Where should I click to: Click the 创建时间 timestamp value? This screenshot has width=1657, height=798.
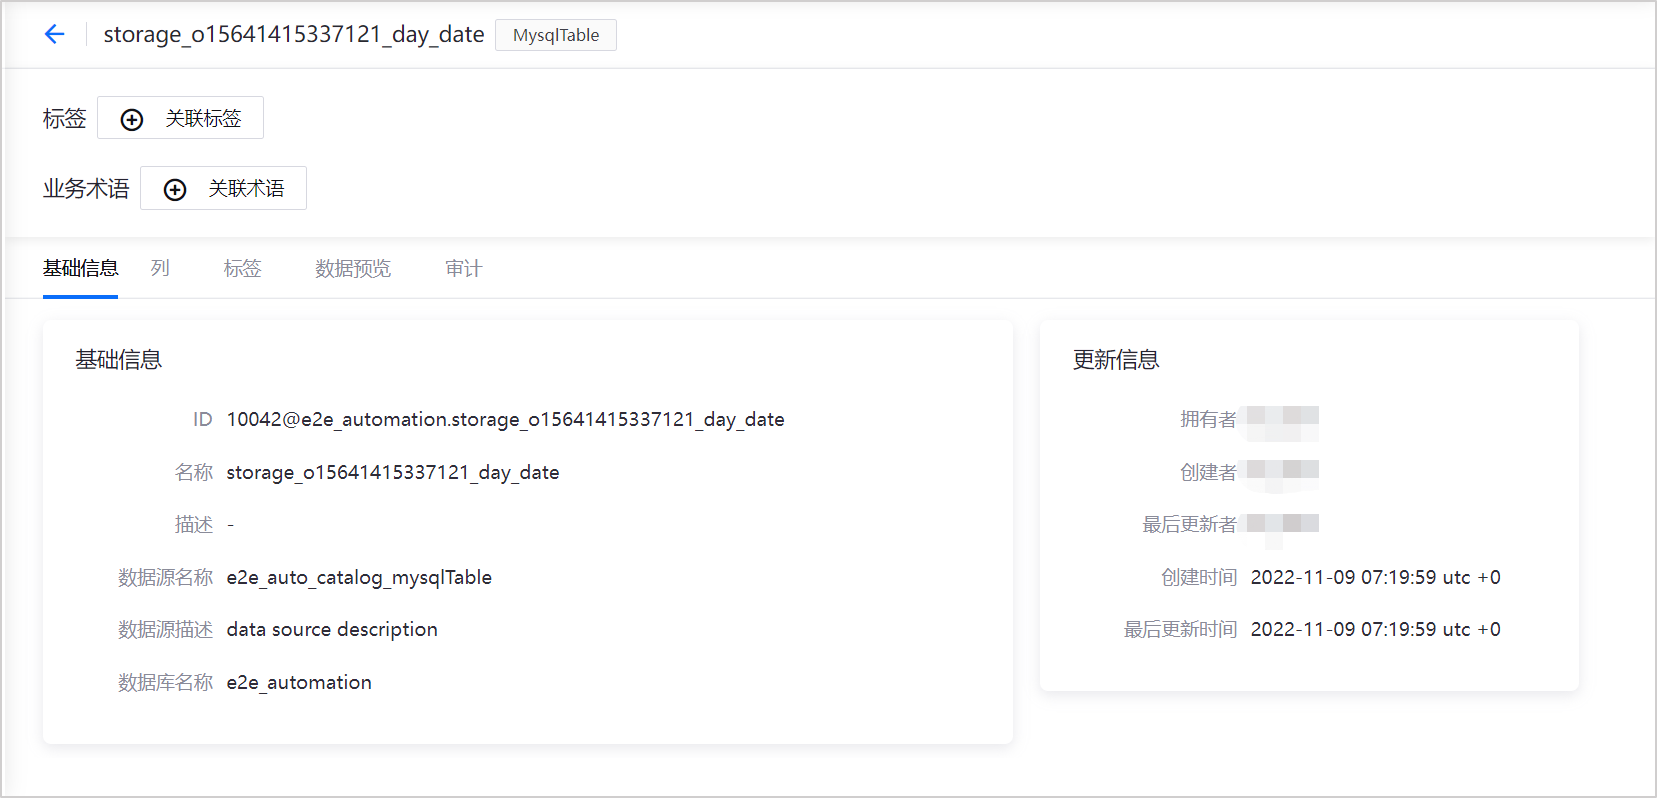click(x=1375, y=577)
